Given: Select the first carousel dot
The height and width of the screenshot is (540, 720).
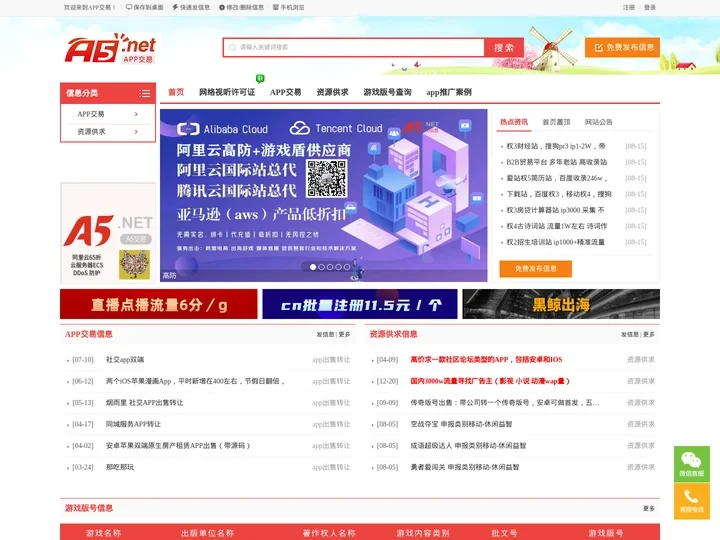Looking at the screenshot, I should (313, 267).
